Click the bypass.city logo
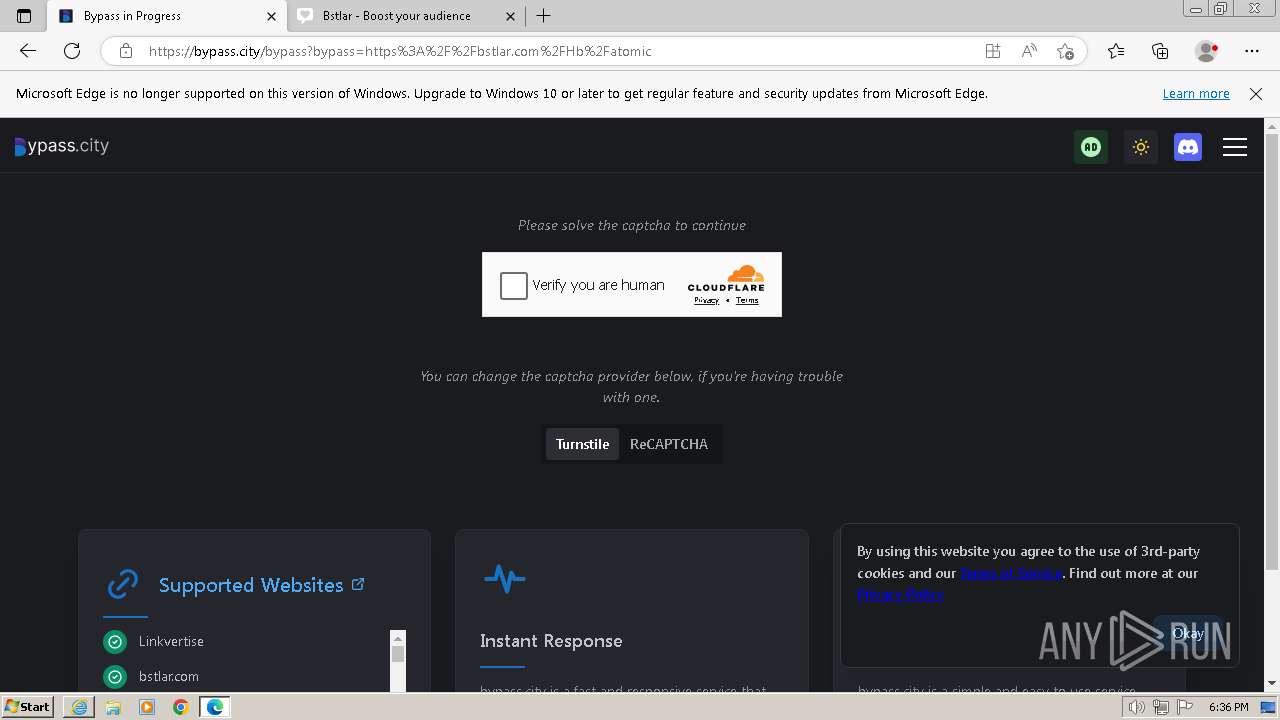 coord(62,146)
